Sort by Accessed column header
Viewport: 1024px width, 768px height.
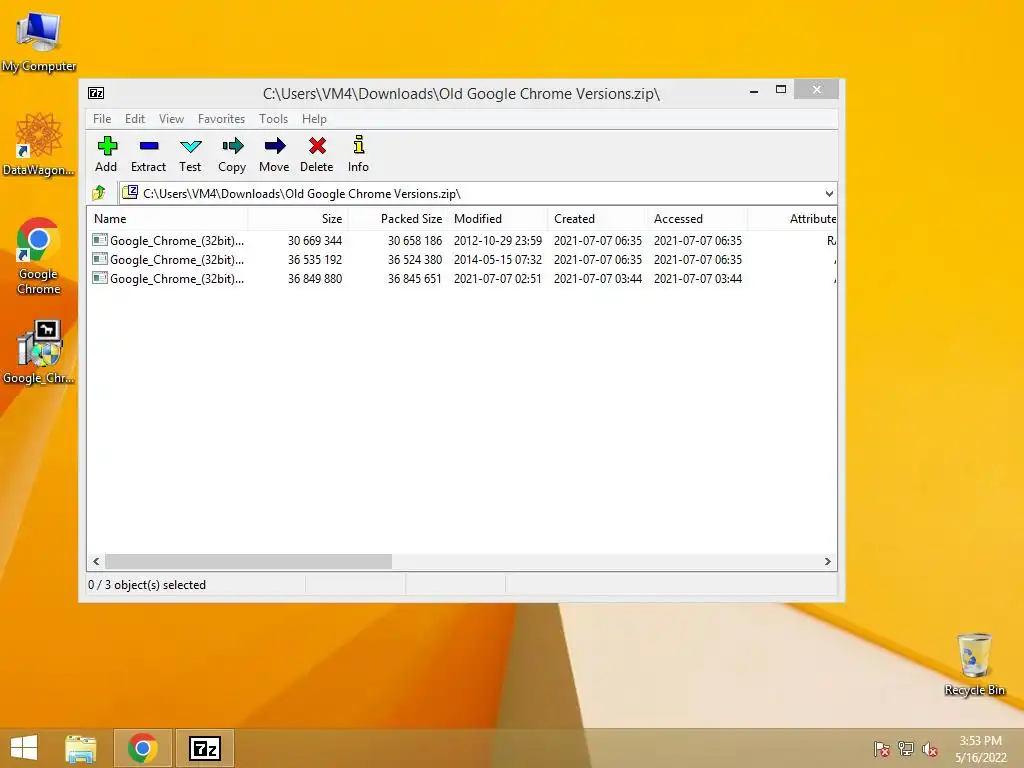coord(697,219)
